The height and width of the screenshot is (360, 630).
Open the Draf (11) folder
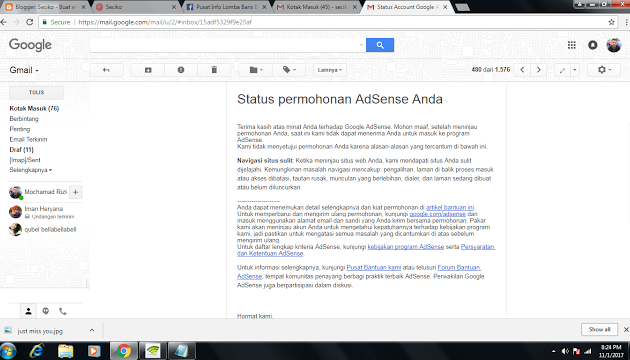tap(21, 149)
